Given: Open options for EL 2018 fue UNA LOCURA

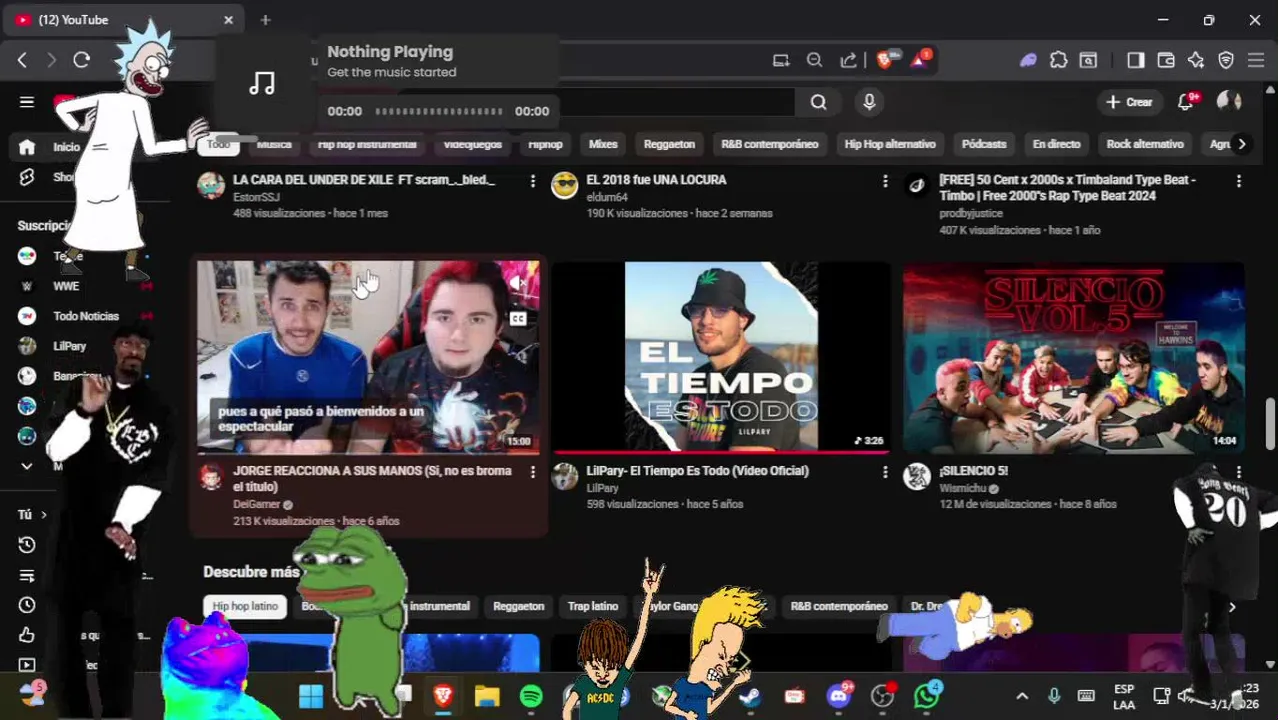Looking at the screenshot, I should click(885, 181).
